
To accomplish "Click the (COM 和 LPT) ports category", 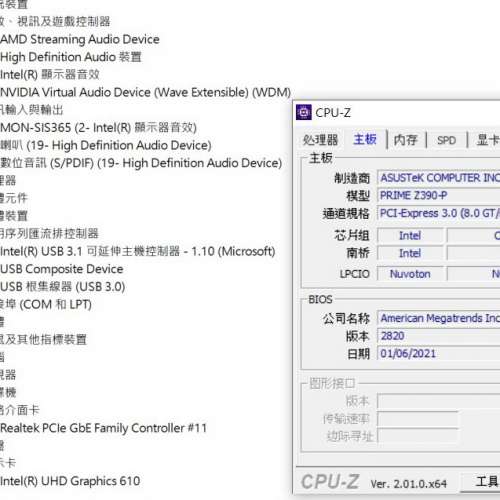I will [x=46, y=304].
